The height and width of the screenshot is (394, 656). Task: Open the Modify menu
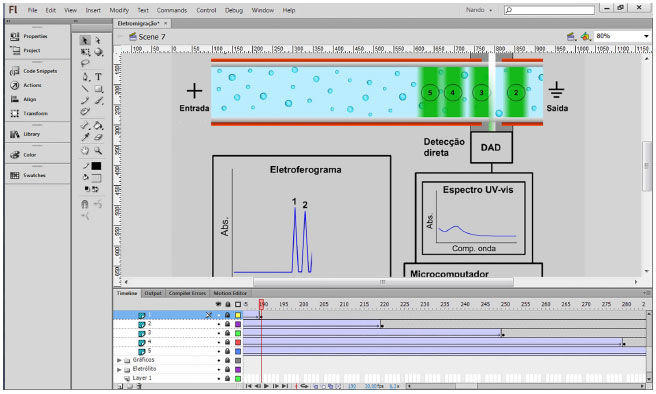pos(119,10)
